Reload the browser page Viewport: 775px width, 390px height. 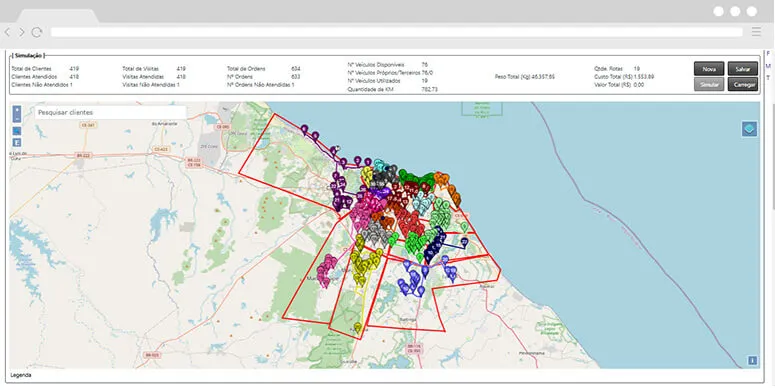pyautogui.click(x=37, y=32)
